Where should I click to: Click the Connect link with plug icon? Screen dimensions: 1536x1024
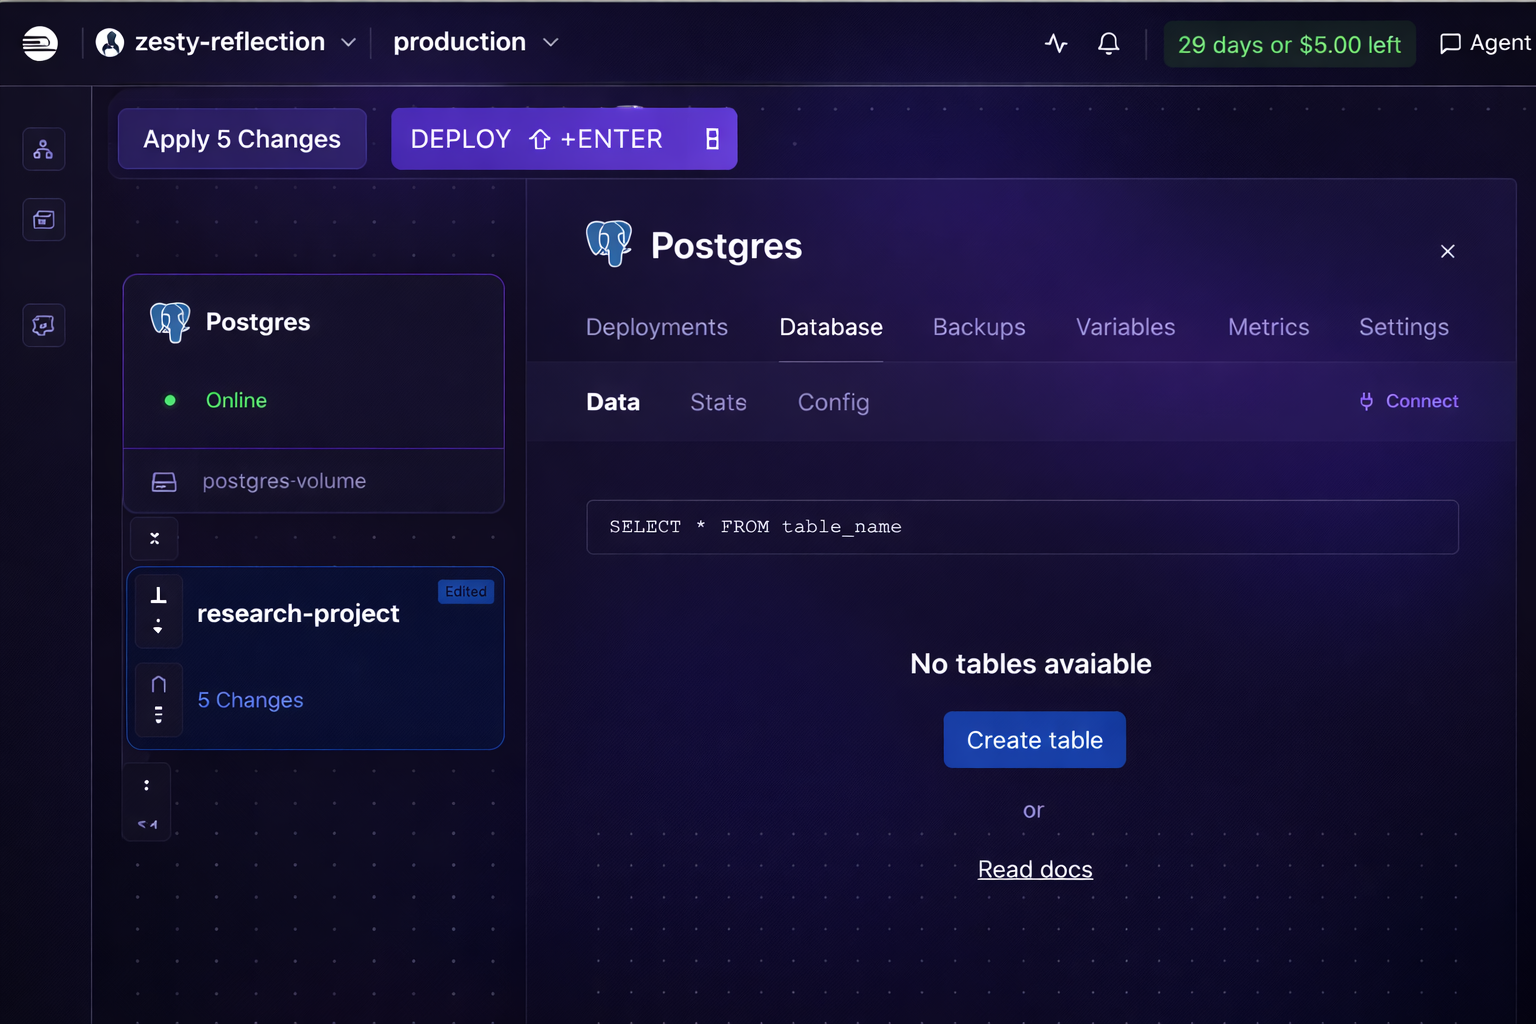1408,401
